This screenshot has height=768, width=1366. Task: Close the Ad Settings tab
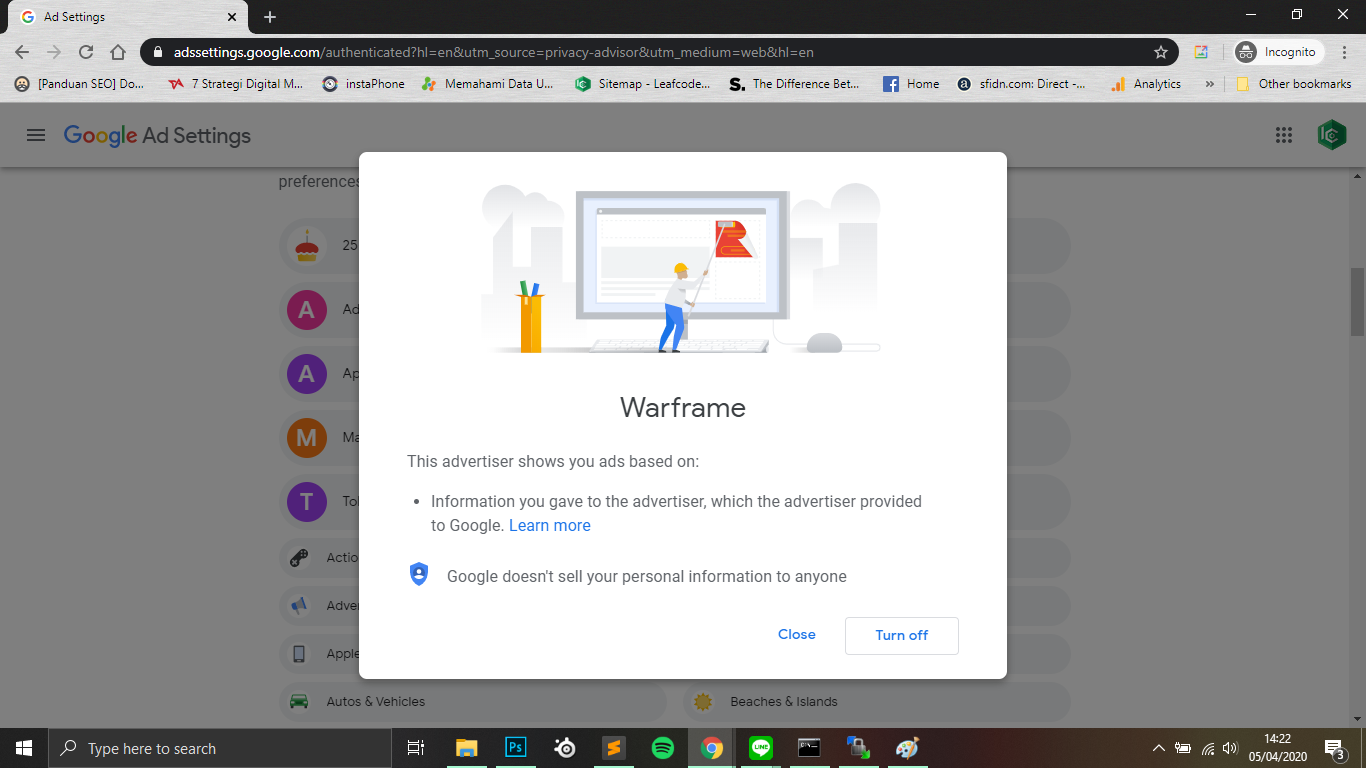point(232,17)
